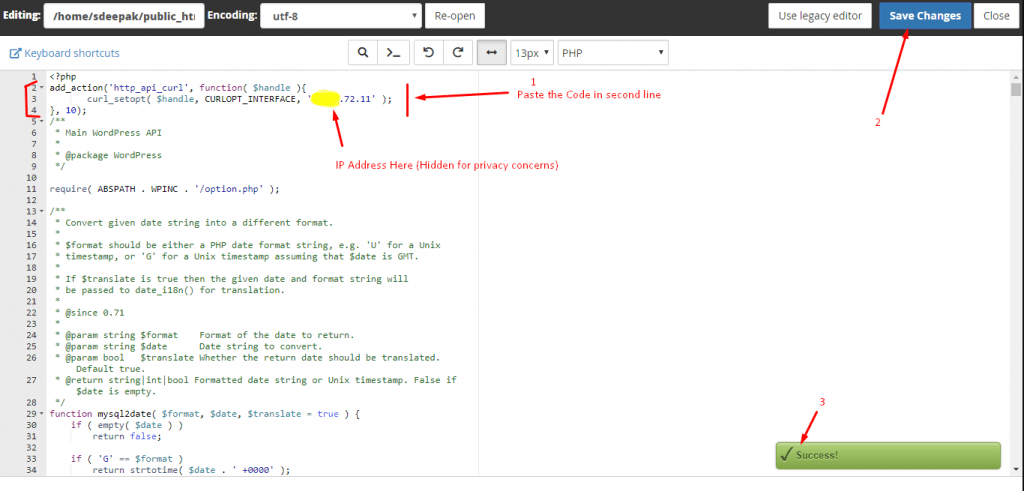Fold the comment block at line 5
Screen dimensions: 1024x491
click(x=41, y=122)
